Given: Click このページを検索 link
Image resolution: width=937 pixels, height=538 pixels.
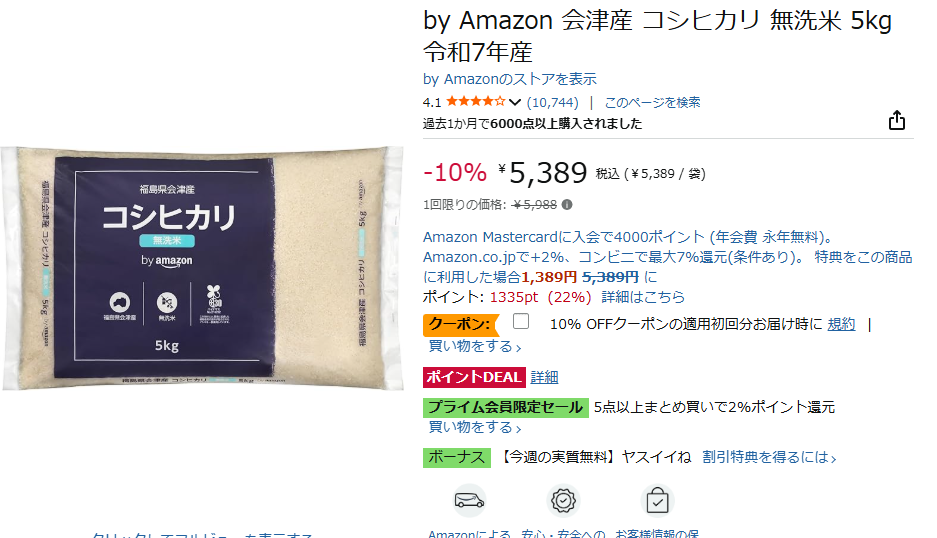Looking at the screenshot, I should click(x=653, y=102).
